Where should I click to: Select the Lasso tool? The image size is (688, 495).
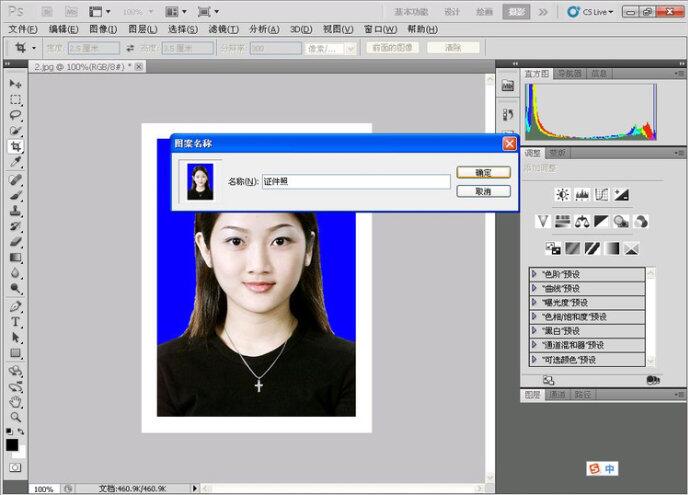click(16, 115)
